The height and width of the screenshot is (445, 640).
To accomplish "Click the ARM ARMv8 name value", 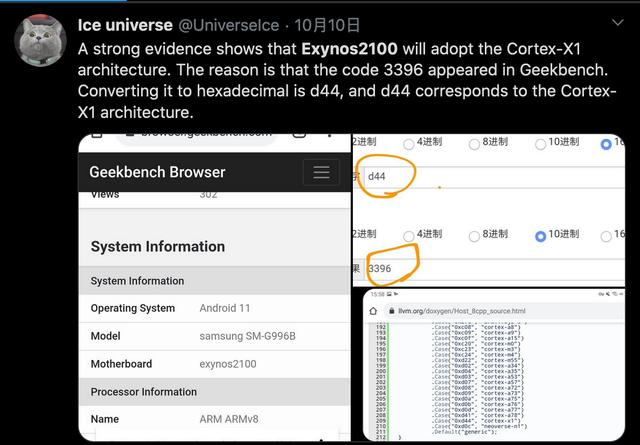I will 229,419.
